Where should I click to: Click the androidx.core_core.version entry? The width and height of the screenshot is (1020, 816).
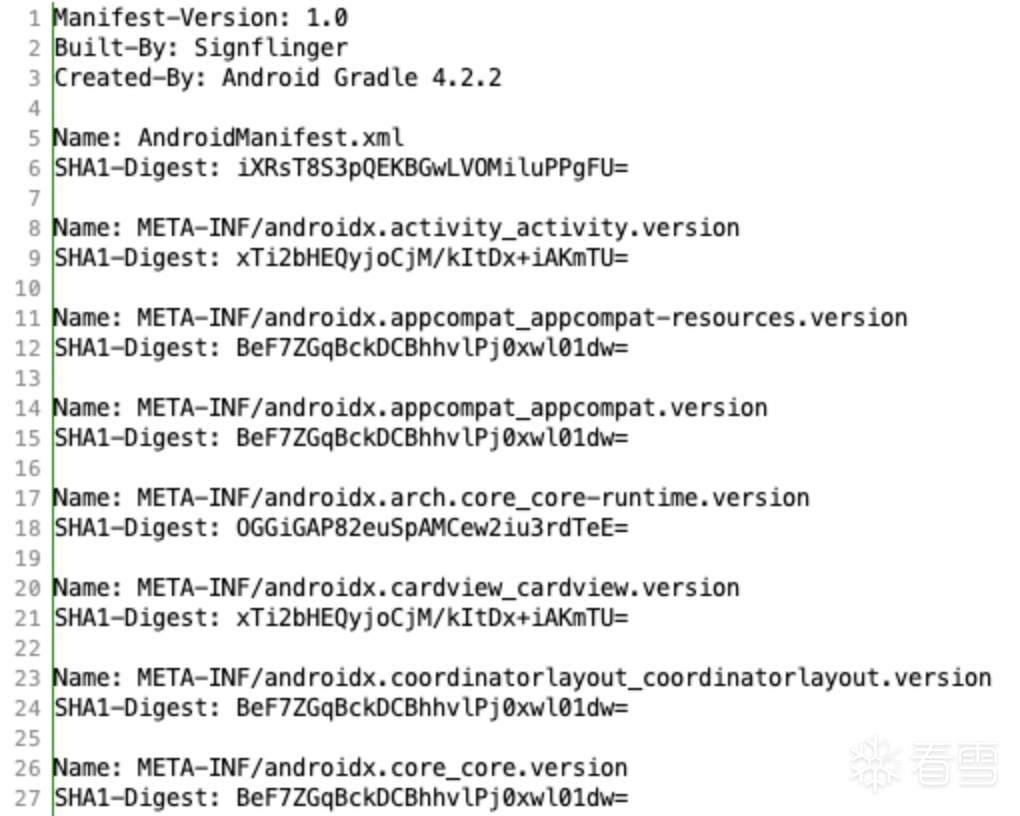coord(382,768)
